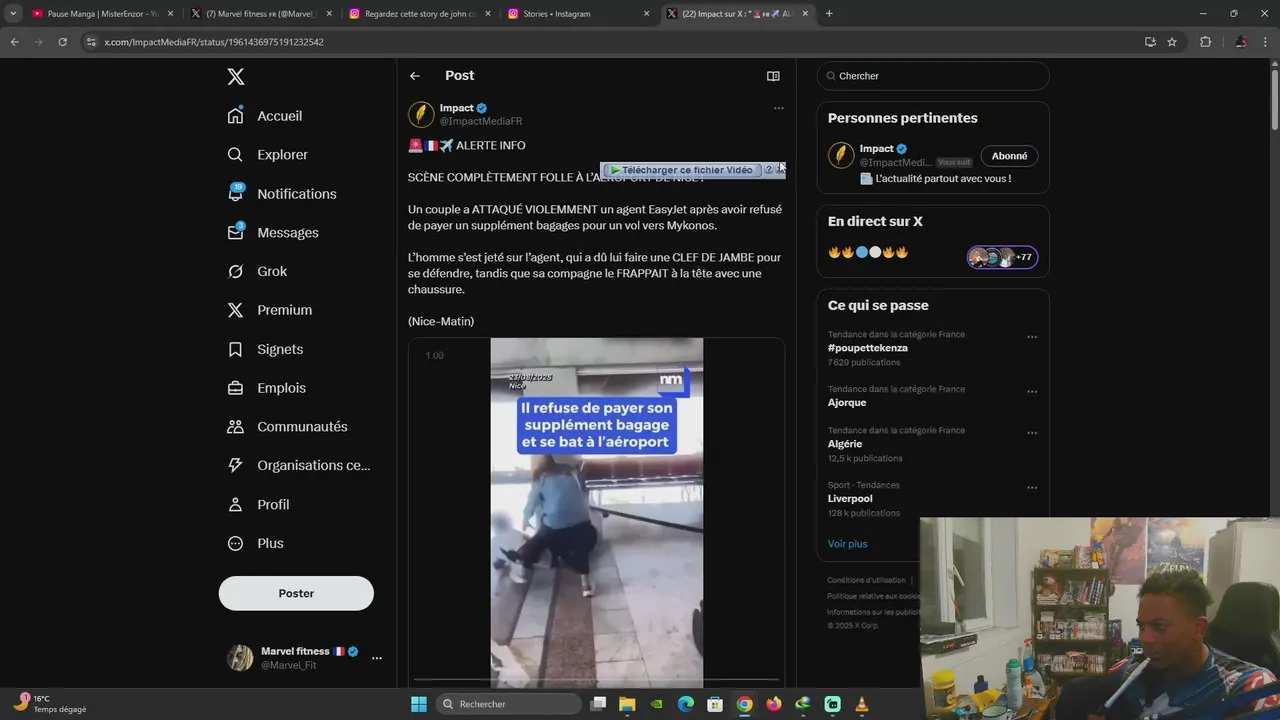This screenshot has height=720, width=1280.
Task: Open the Emplois briefcase icon
Action: [235, 388]
